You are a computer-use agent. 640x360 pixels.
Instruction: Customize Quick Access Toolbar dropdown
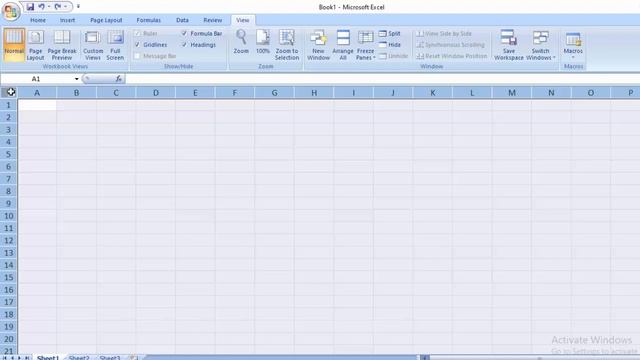click(78, 7)
